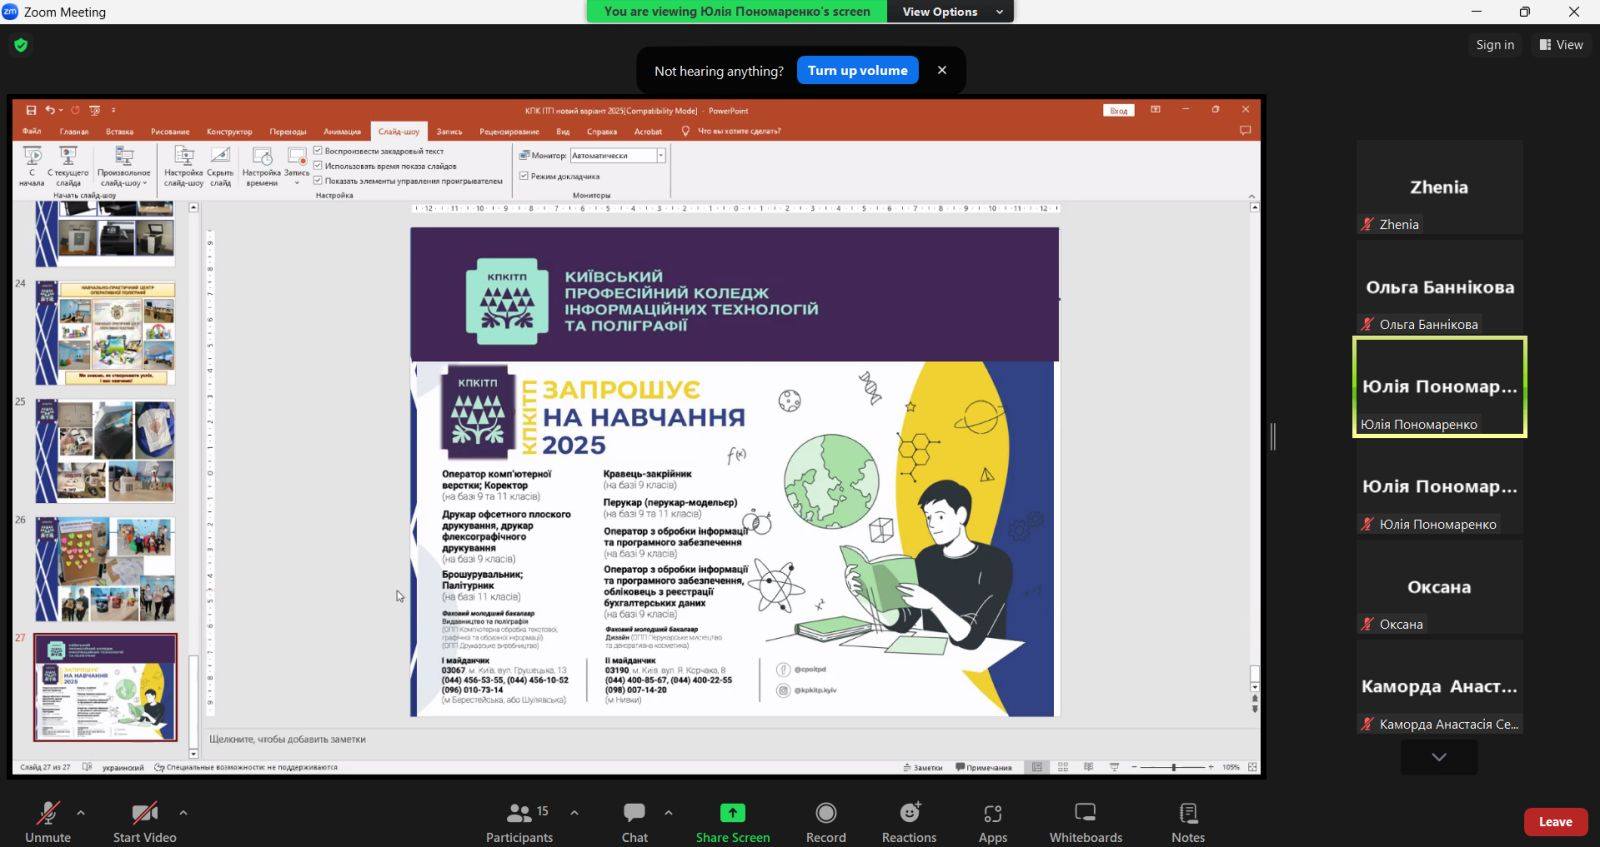
Task: Click 'С начала' slideshow start icon
Action: [32, 156]
